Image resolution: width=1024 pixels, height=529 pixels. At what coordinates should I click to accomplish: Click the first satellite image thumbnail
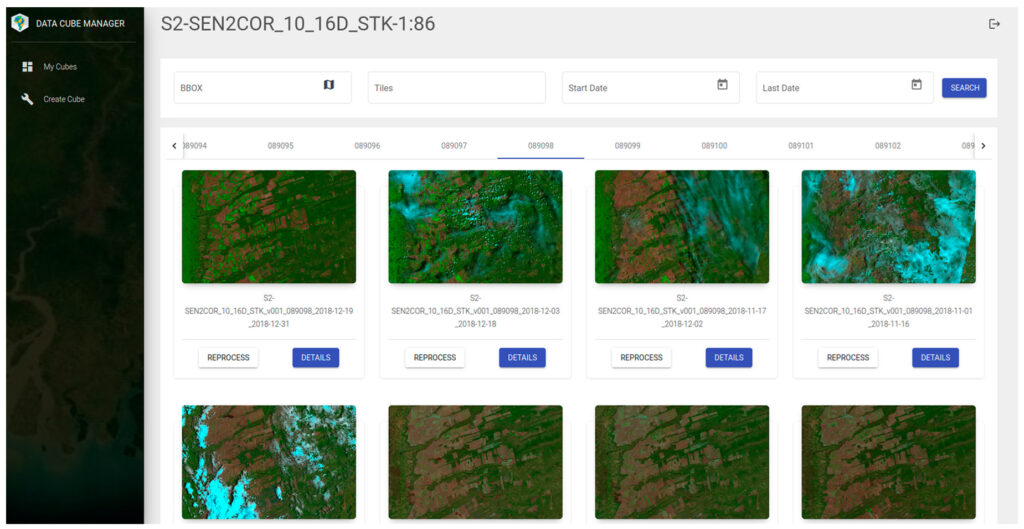tap(269, 227)
